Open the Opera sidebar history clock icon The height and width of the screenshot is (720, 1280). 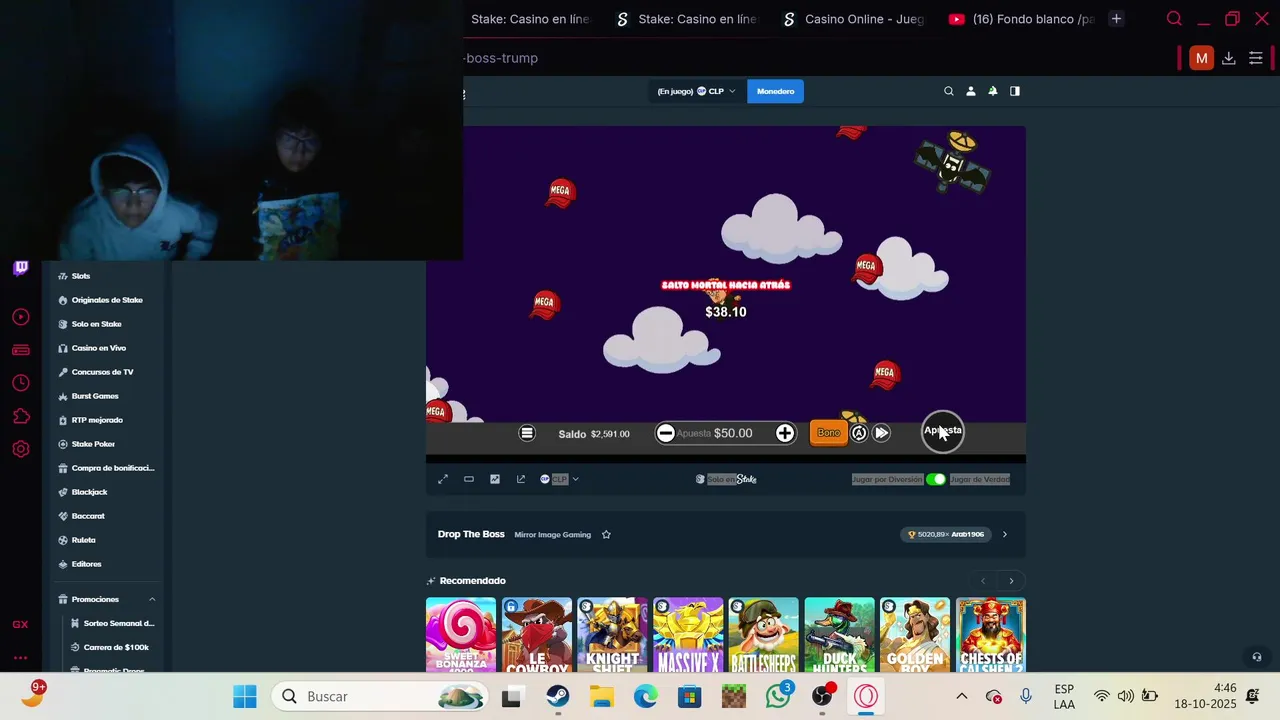click(x=20, y=383)
